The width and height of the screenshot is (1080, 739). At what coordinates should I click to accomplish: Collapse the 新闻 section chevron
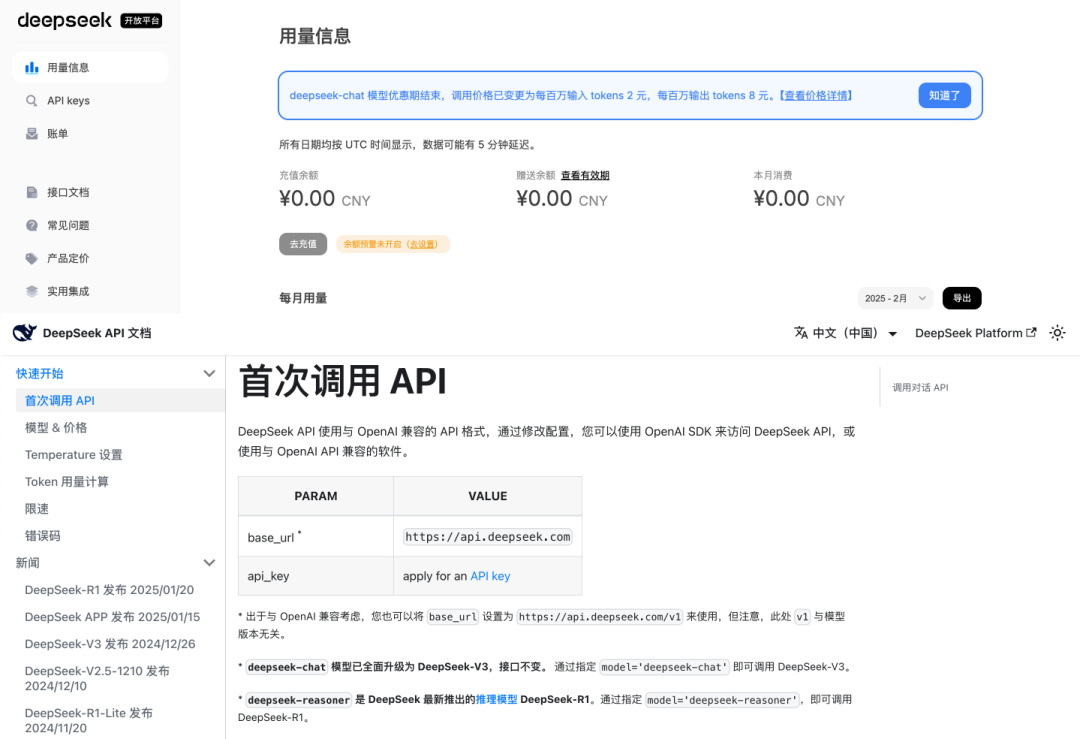[x=209, y=563]
